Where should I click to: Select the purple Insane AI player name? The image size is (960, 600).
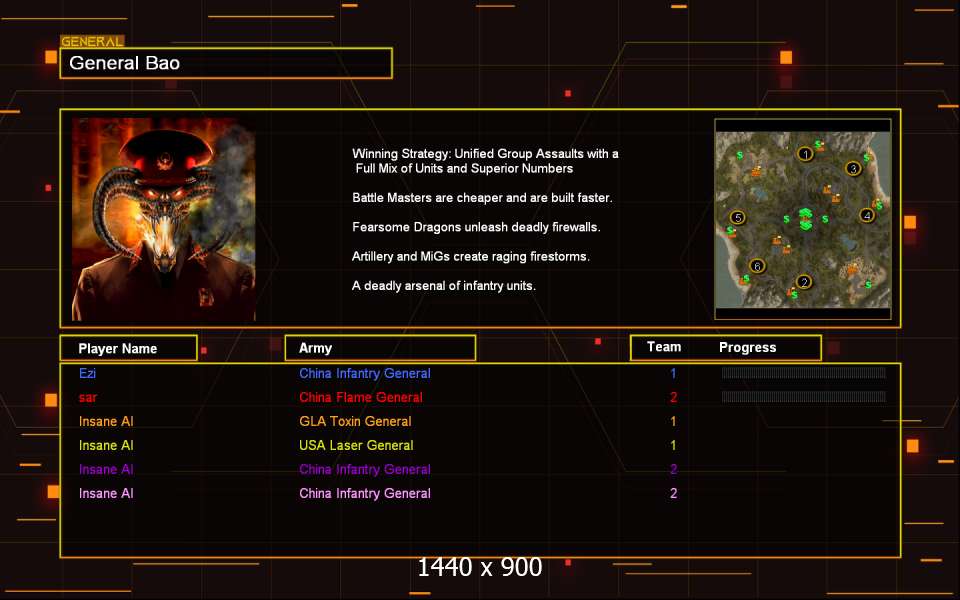click(x=106, y=470)
